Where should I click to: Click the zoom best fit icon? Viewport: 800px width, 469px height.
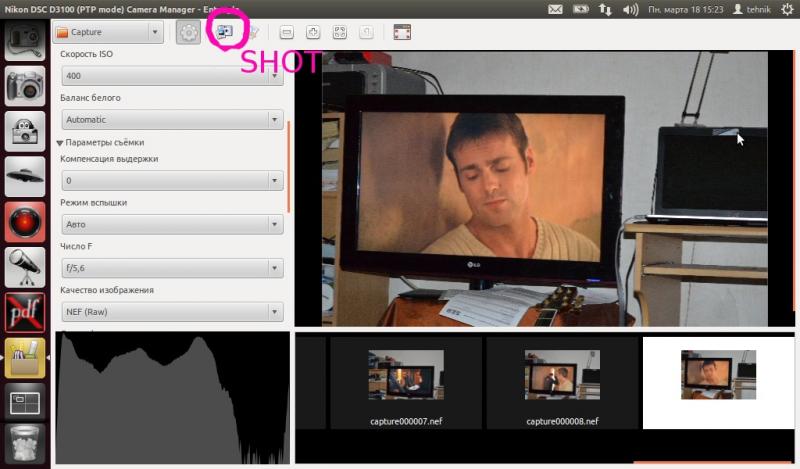[x=339, y=32]
